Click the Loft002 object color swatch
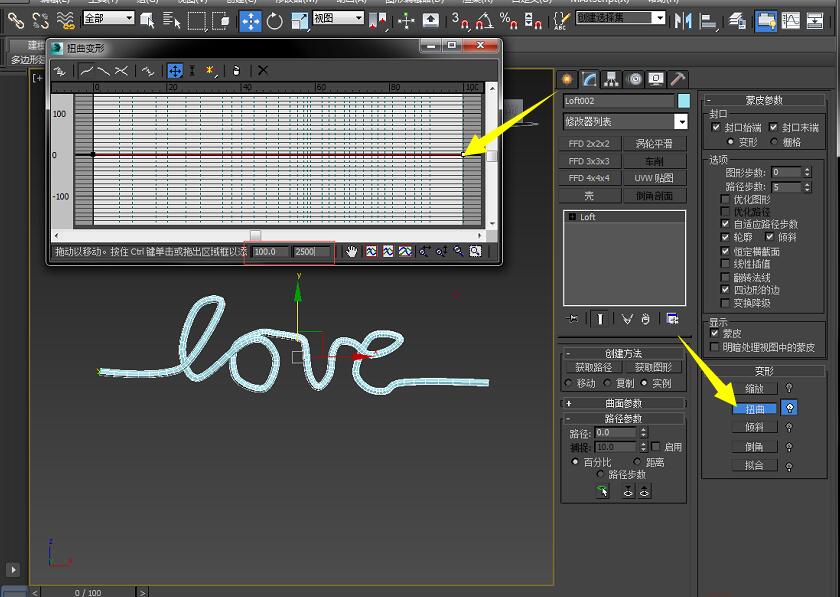The image size is (840, 597). coord(684,101)
